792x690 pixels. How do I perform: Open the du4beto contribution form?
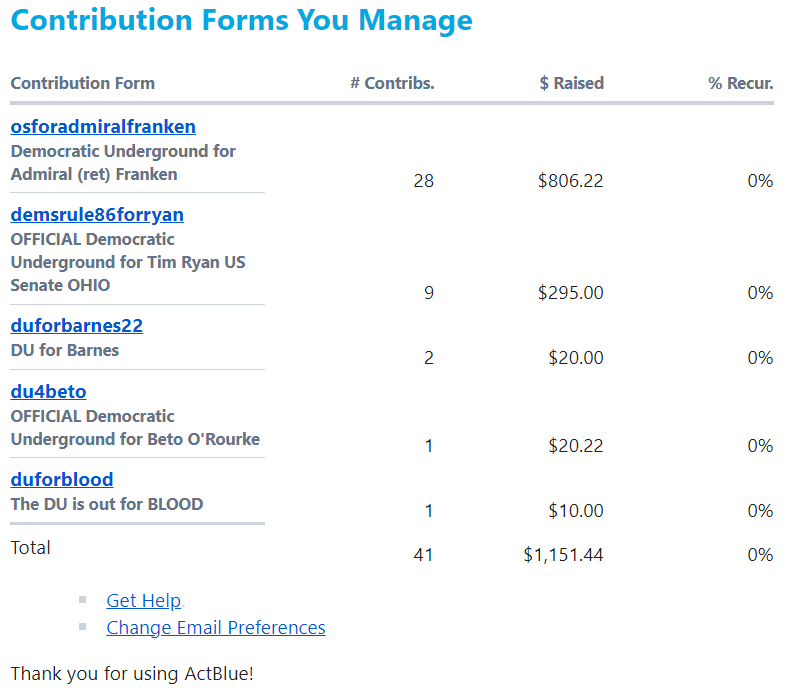(48, 392)
